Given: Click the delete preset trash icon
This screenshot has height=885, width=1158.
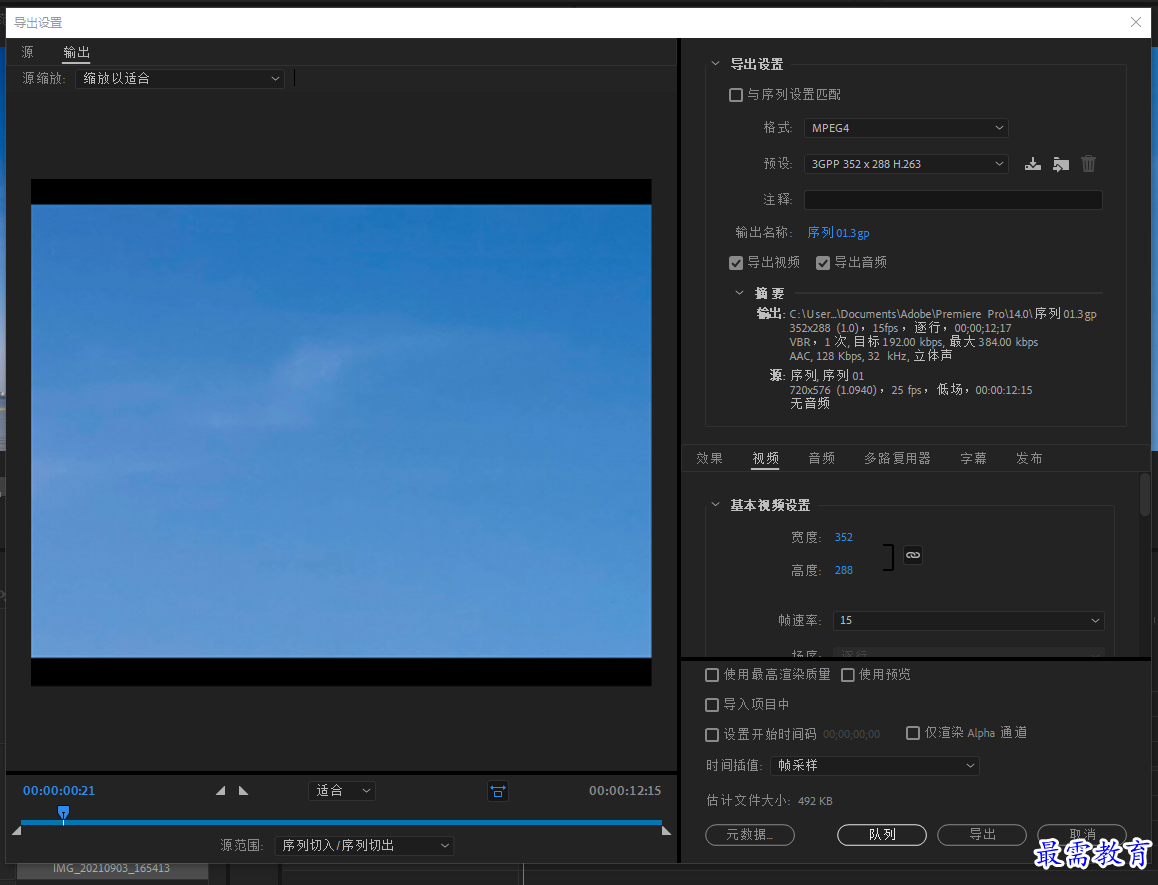Looking at the screenshot, I should coord(1089,164).
